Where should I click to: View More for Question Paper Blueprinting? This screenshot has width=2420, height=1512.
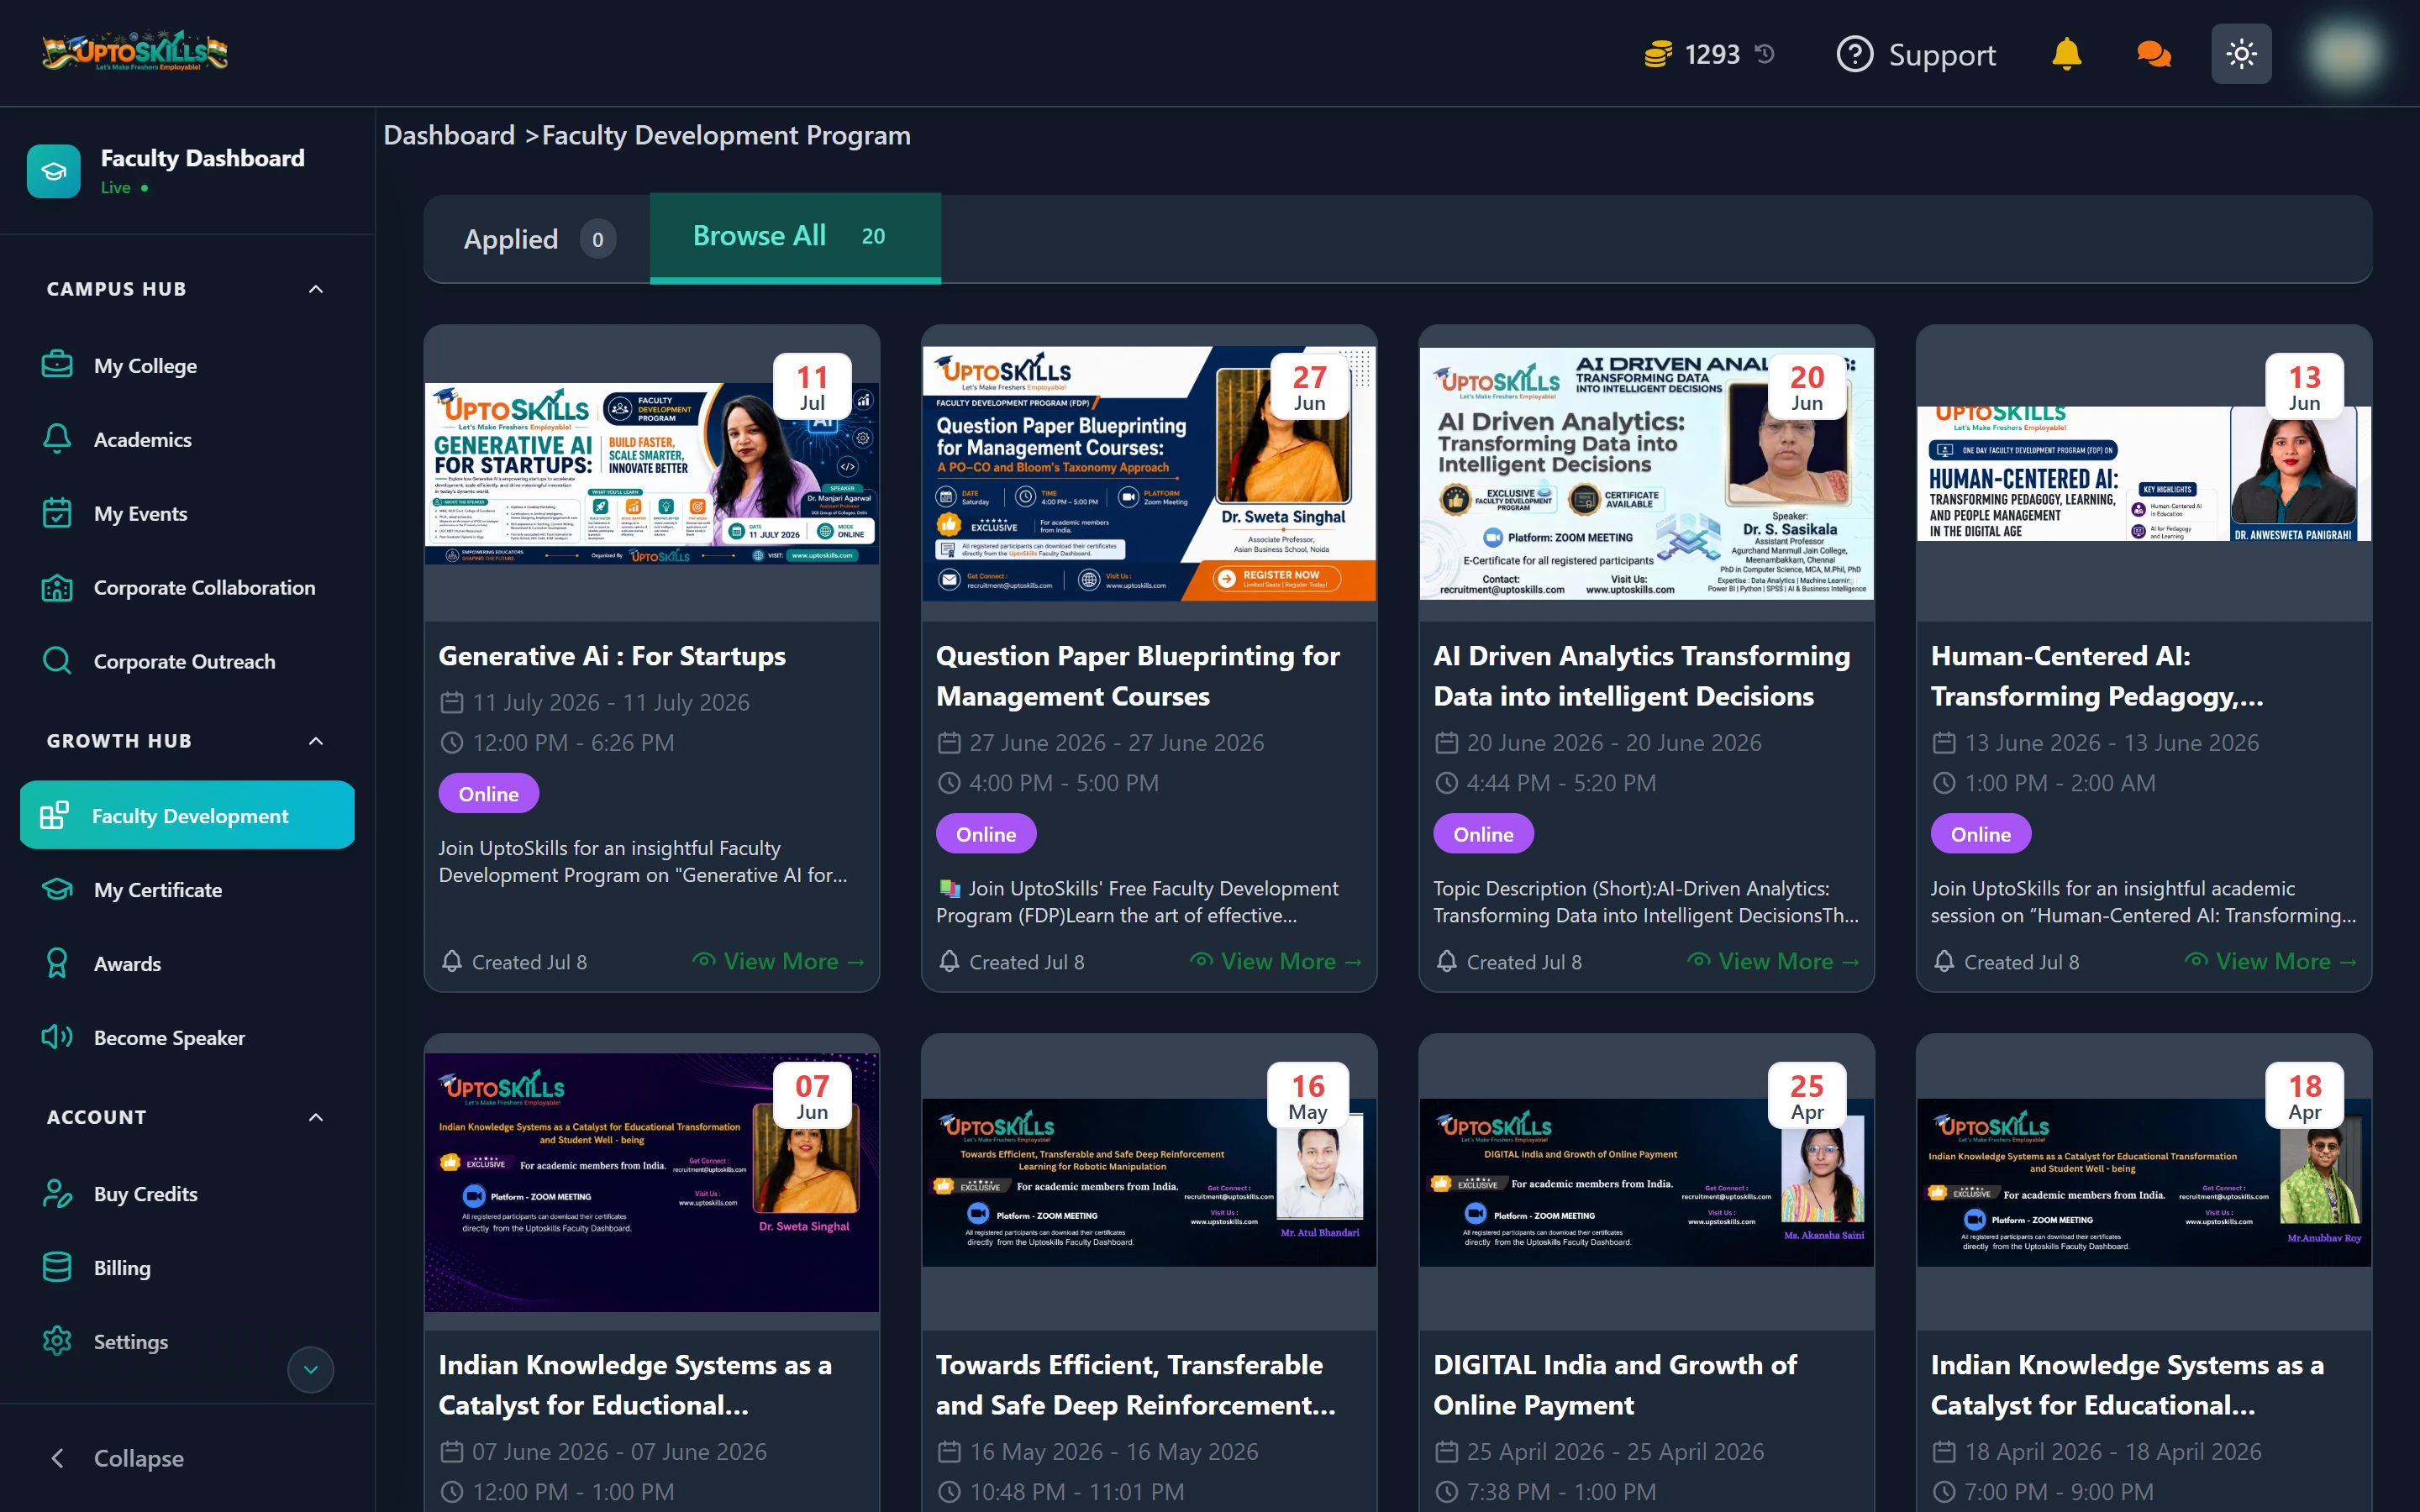coord(1276,961)
